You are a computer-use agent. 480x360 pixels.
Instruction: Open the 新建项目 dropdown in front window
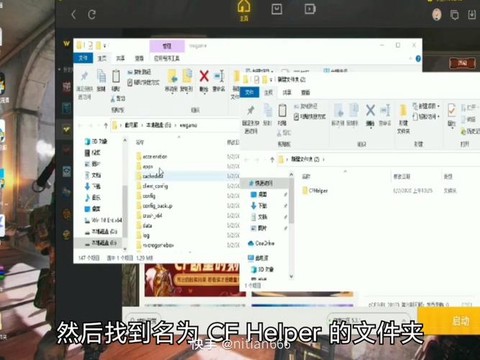pos(426,106)
